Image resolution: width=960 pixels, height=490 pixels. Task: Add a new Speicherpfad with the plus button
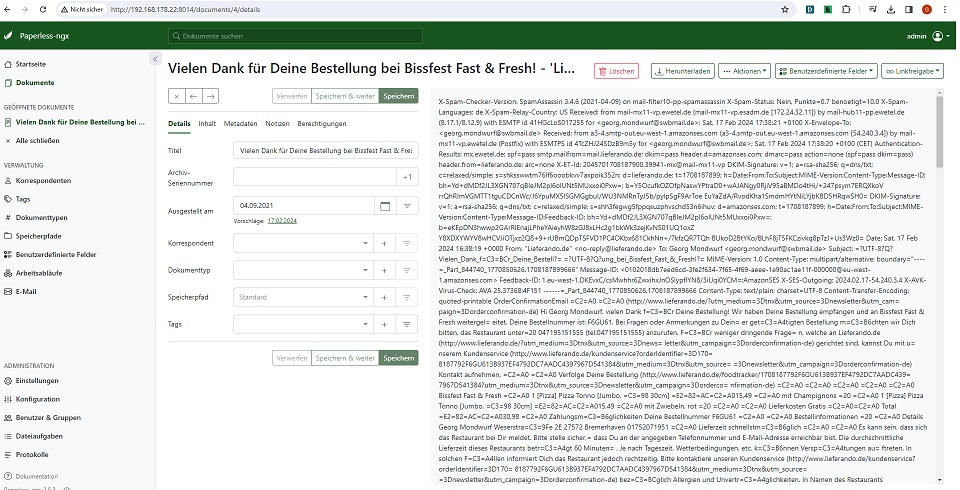pos(384,298)
